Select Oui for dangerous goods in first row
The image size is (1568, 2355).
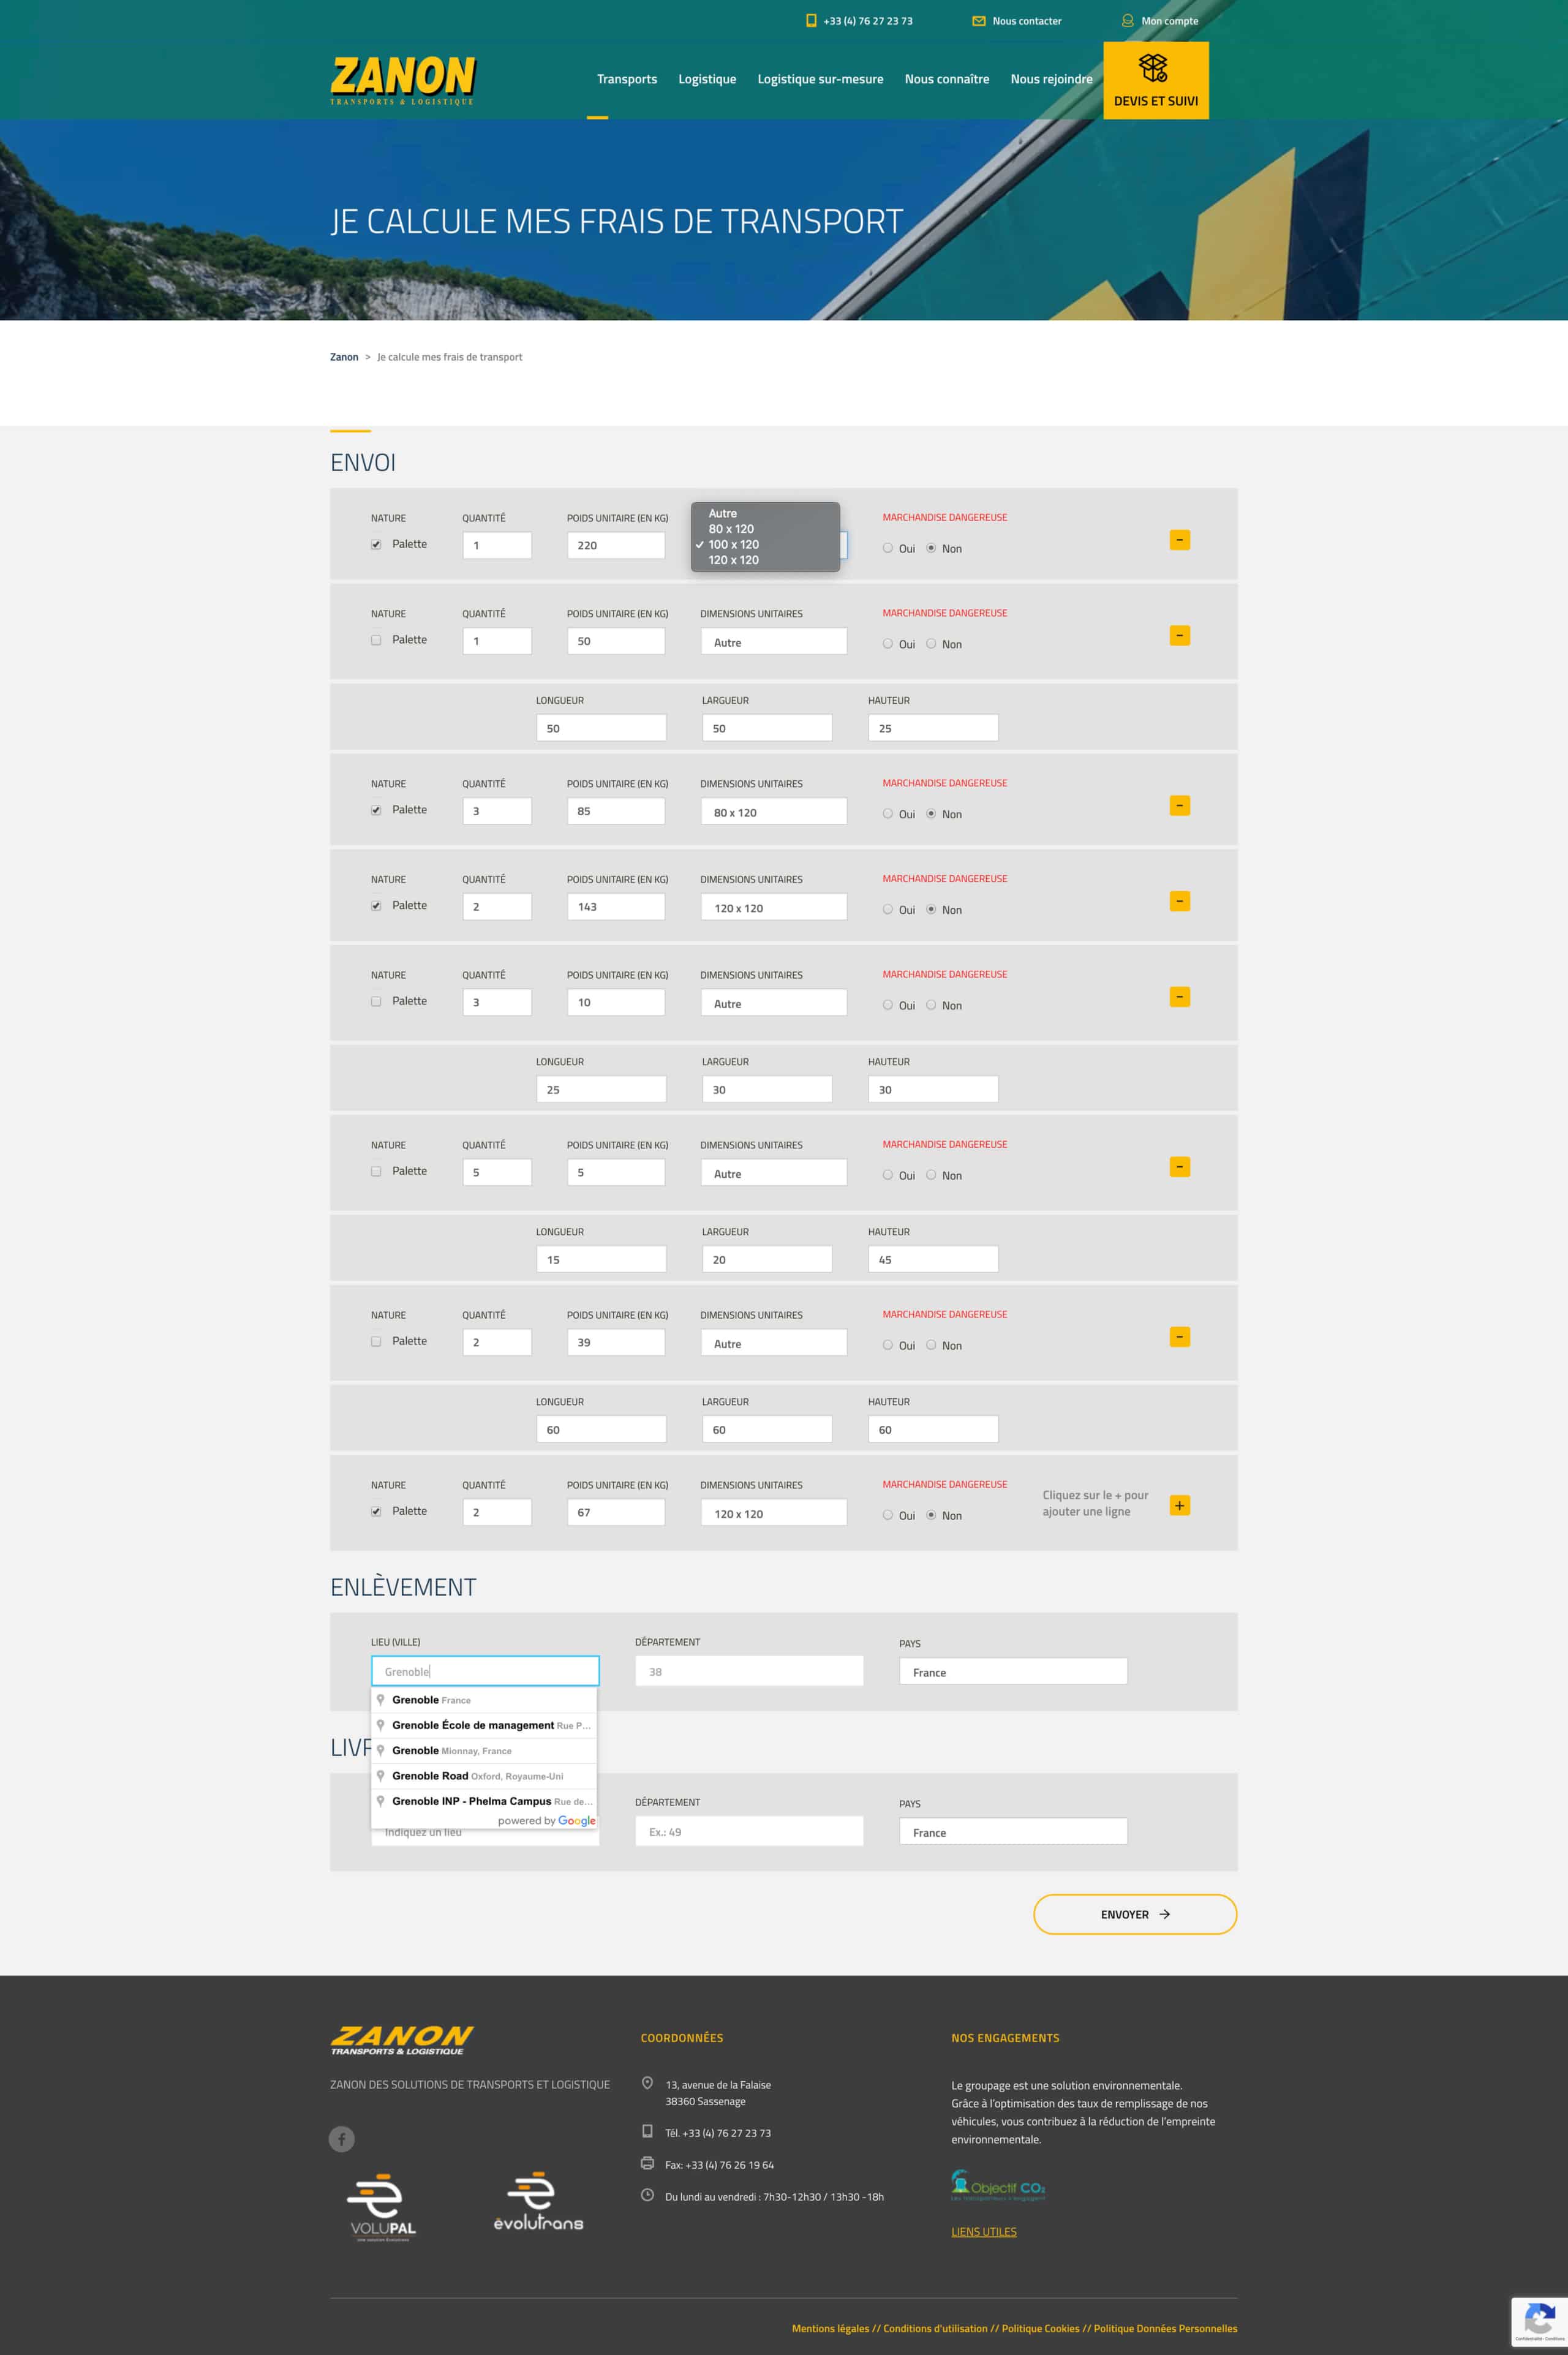(887, 548)
